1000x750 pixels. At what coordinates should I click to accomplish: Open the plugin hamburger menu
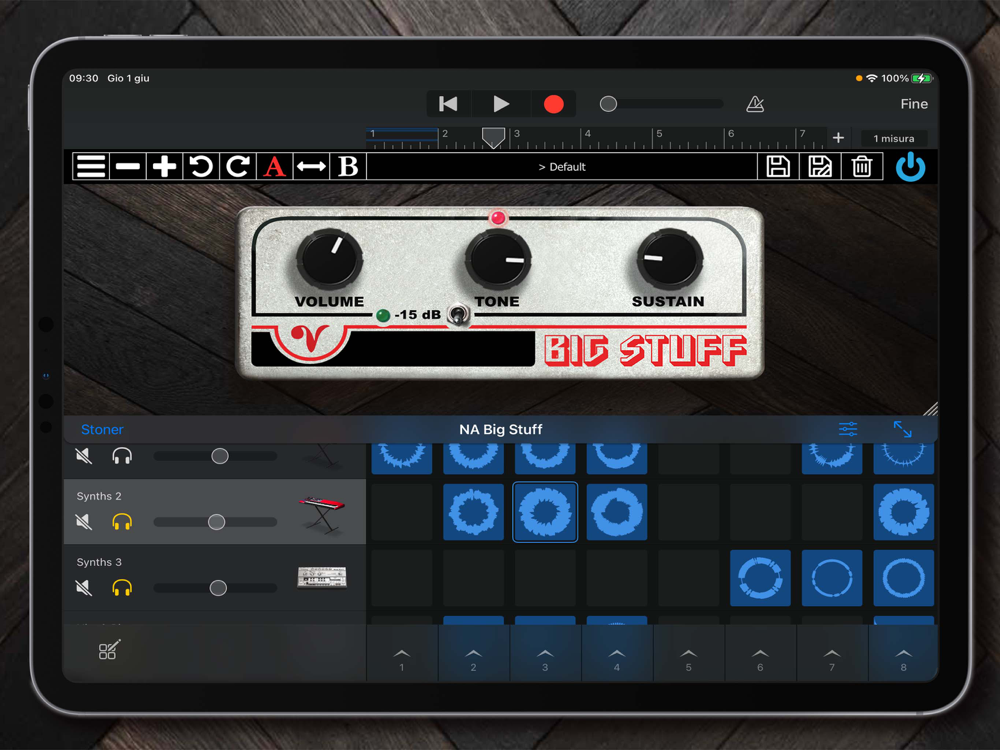click(91, 166)
